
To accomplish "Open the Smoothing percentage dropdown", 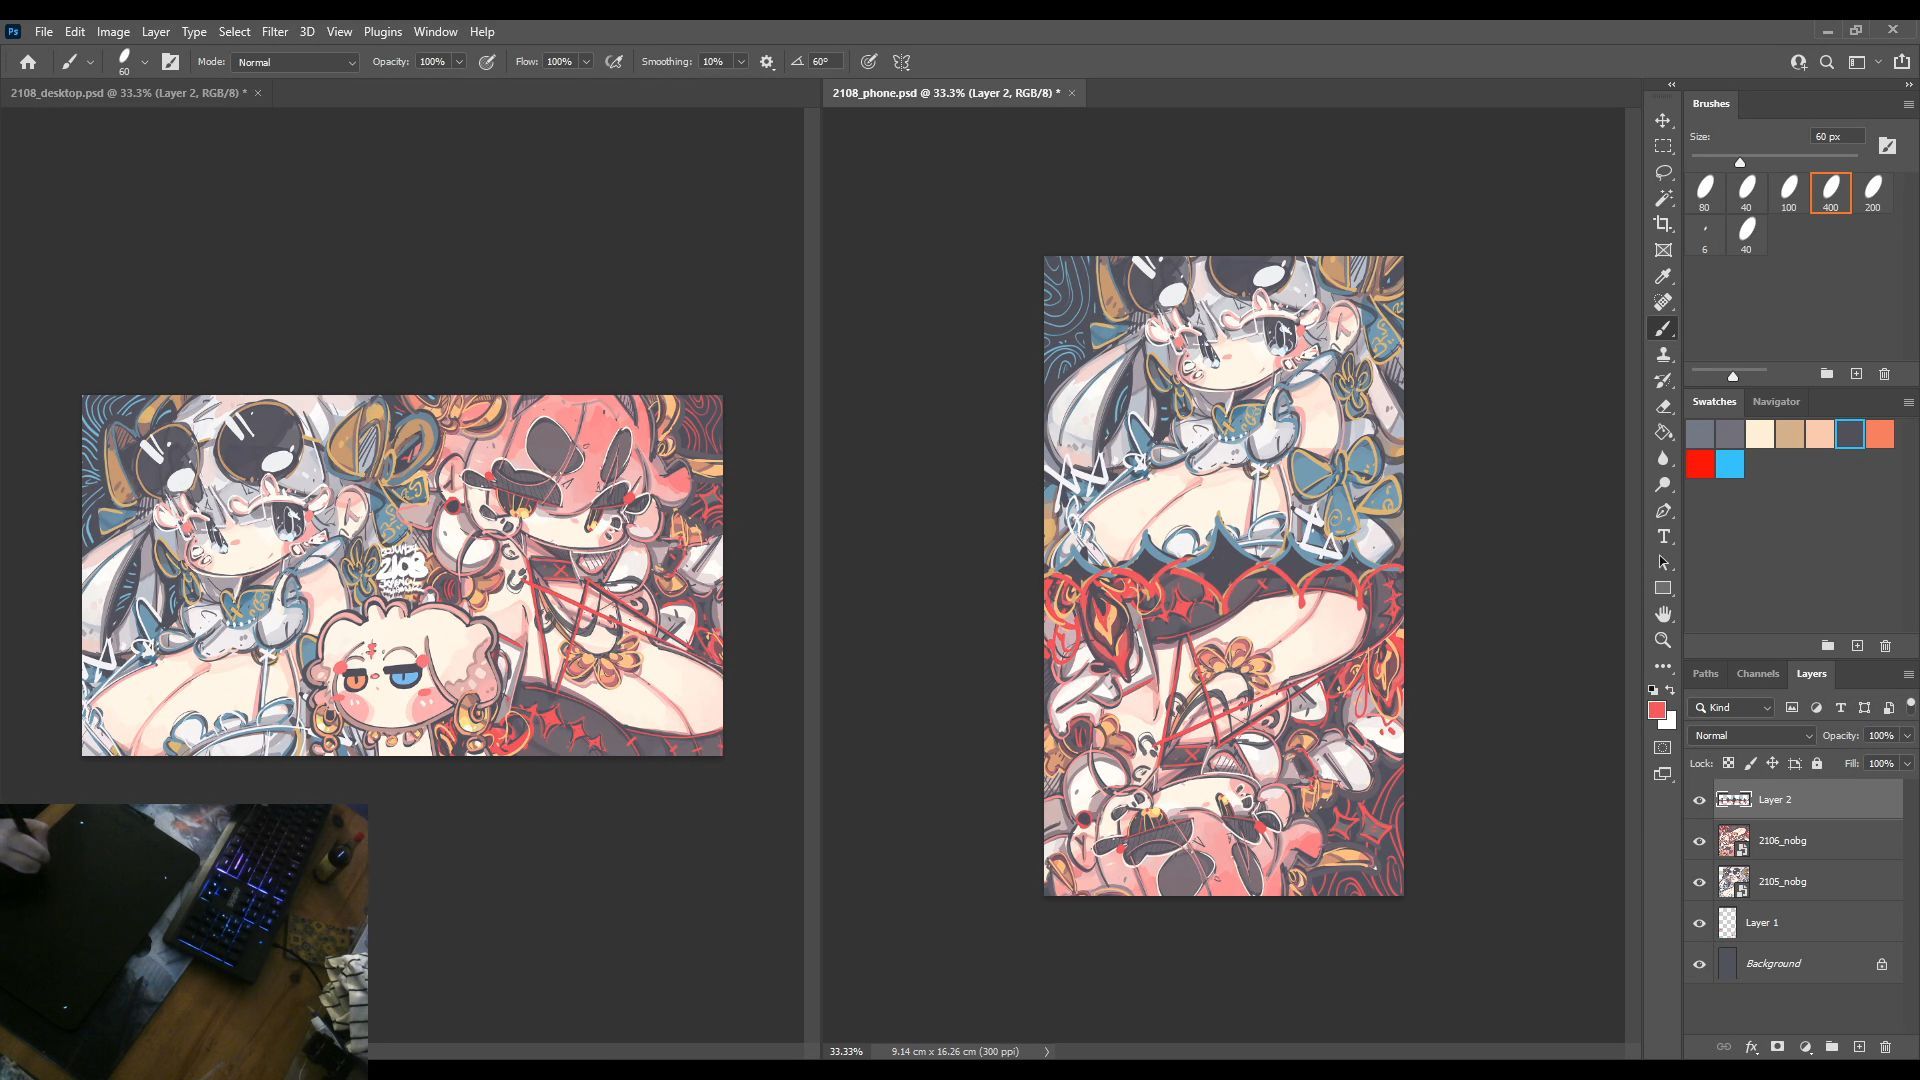I will (x=741, y=62).
